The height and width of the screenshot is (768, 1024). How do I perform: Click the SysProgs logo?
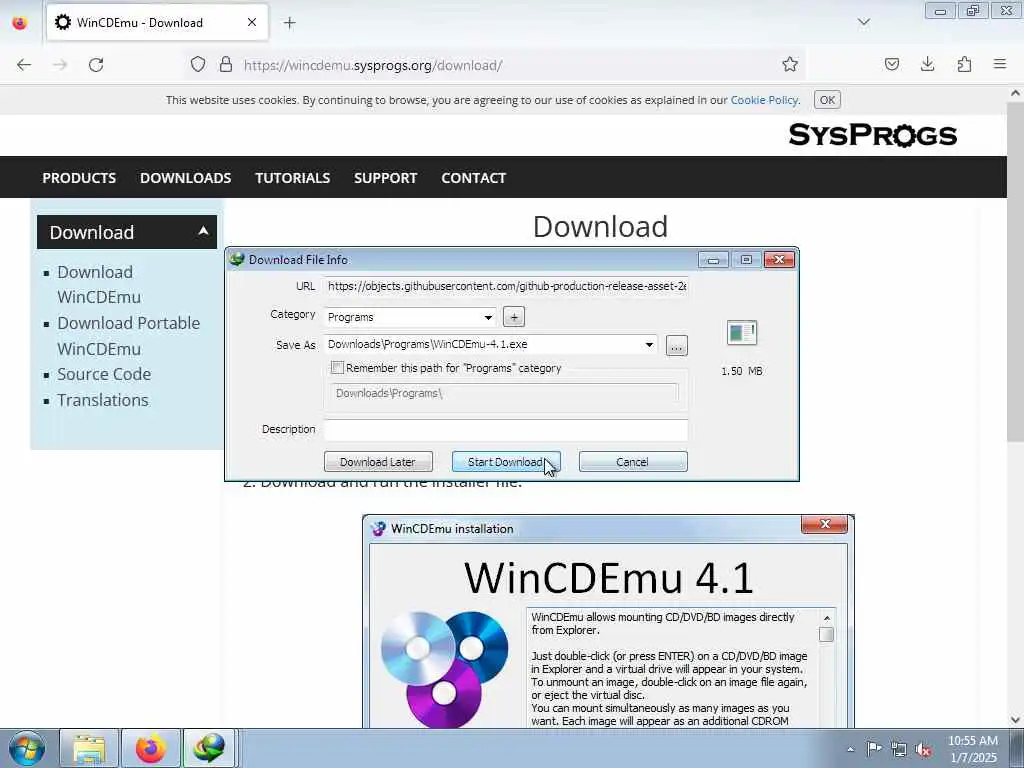click(872, 135)
